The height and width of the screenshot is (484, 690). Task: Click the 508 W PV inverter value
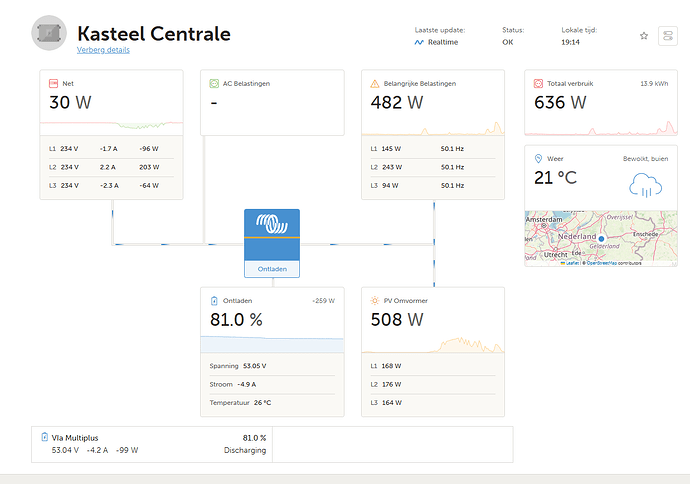point(397,320)
